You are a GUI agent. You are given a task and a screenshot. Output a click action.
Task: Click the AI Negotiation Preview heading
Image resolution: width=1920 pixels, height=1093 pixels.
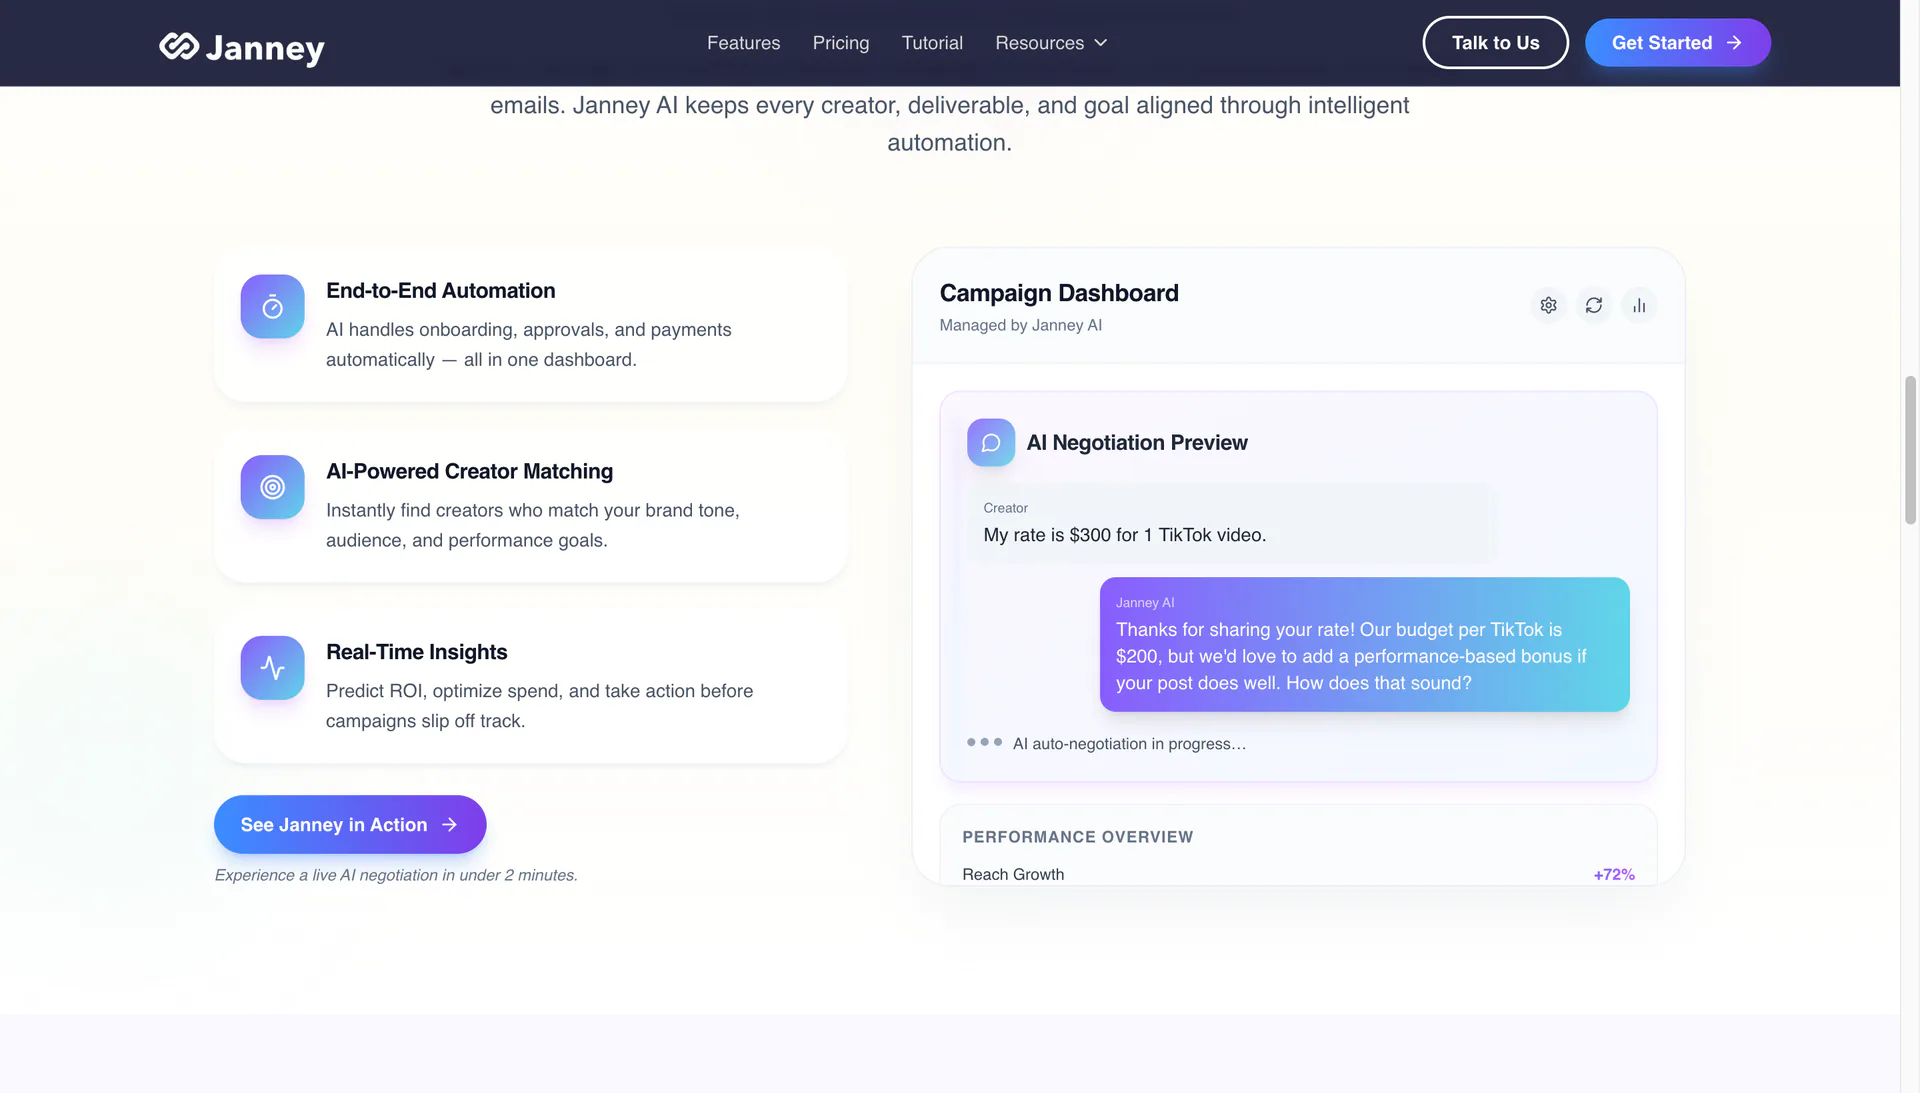(1137, 443)
